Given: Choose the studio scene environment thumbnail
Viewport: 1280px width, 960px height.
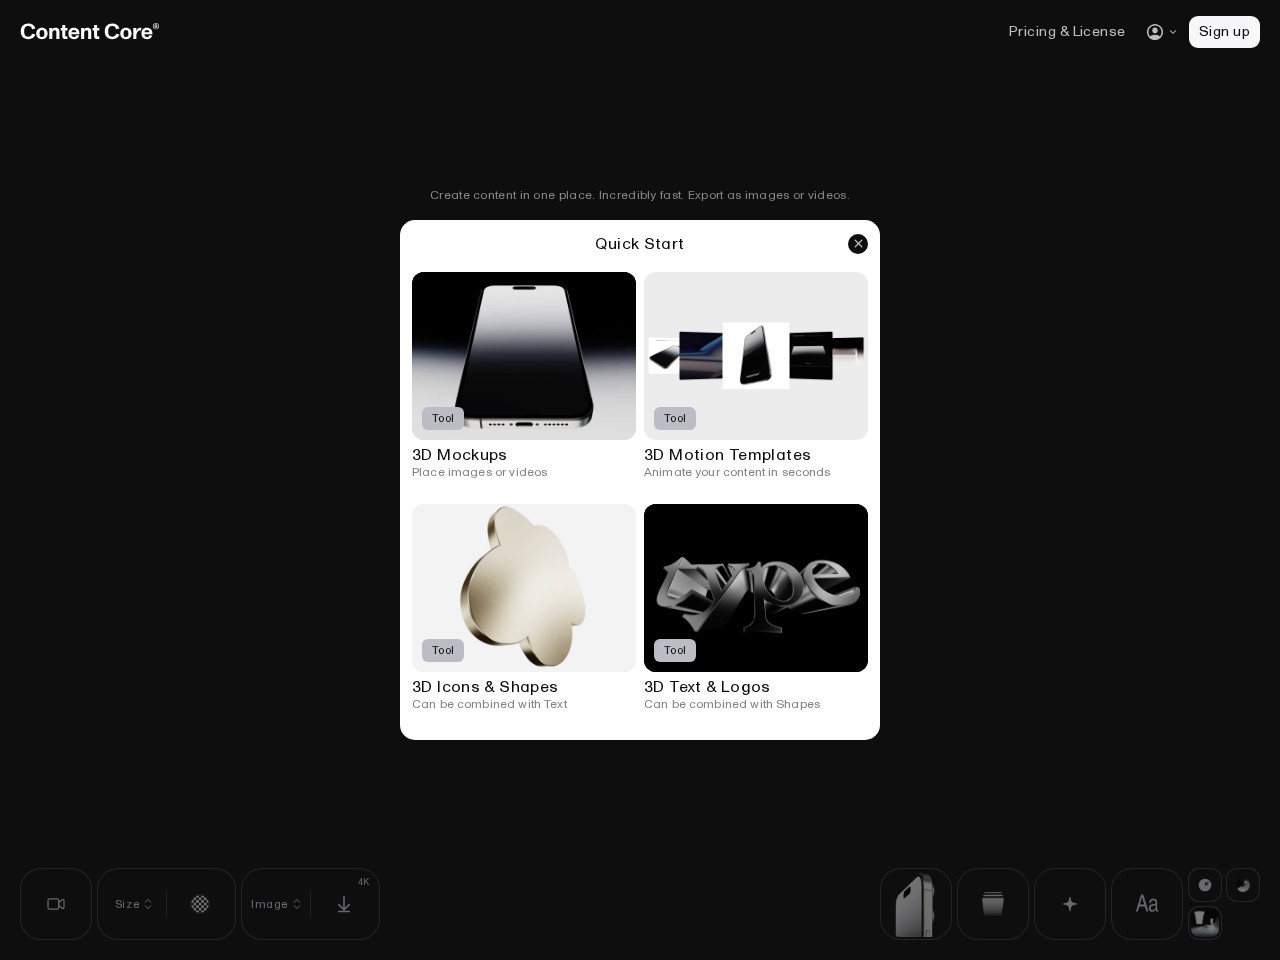Looking at the screenshot, I should pos(1205,922).
